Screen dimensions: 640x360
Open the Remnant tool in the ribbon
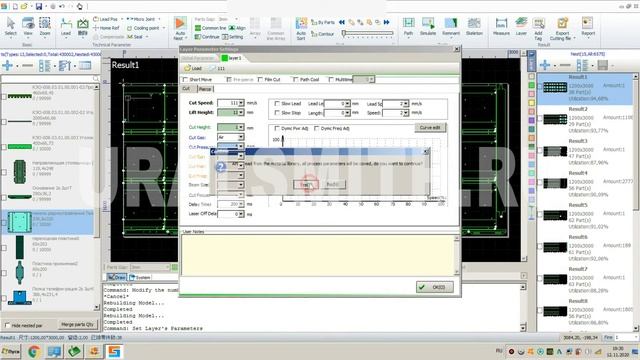[451, 27]
